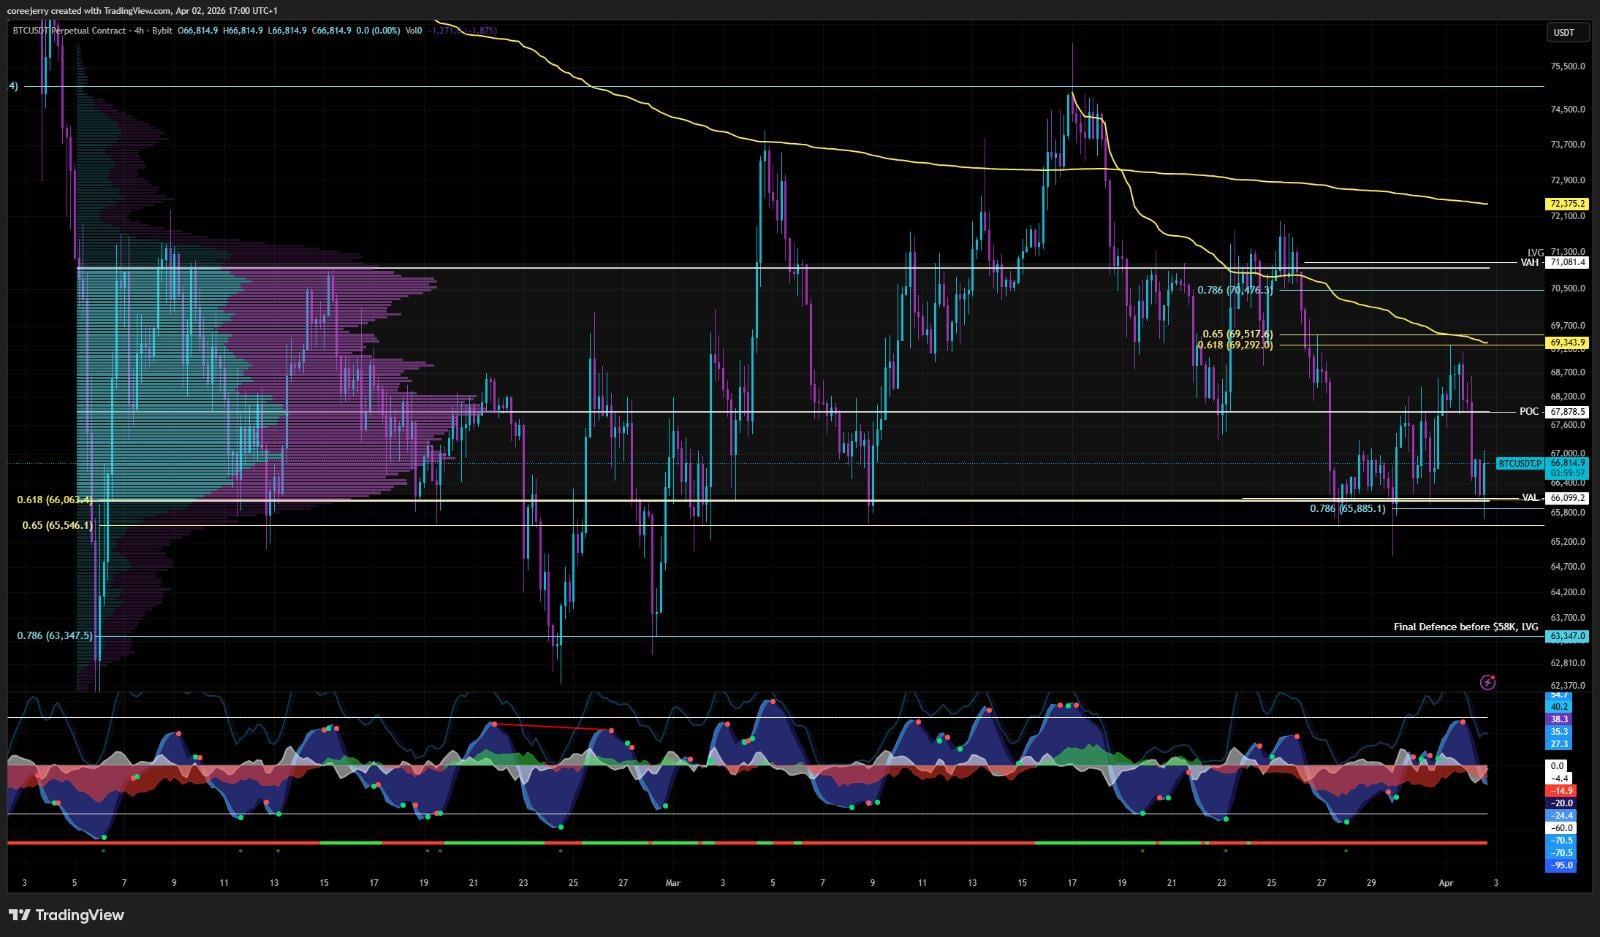Click the yellow 72,375.2 moving average label
Viewport: 1600px width, 937px height.
pyautogui.click(x=1566, y=204)
